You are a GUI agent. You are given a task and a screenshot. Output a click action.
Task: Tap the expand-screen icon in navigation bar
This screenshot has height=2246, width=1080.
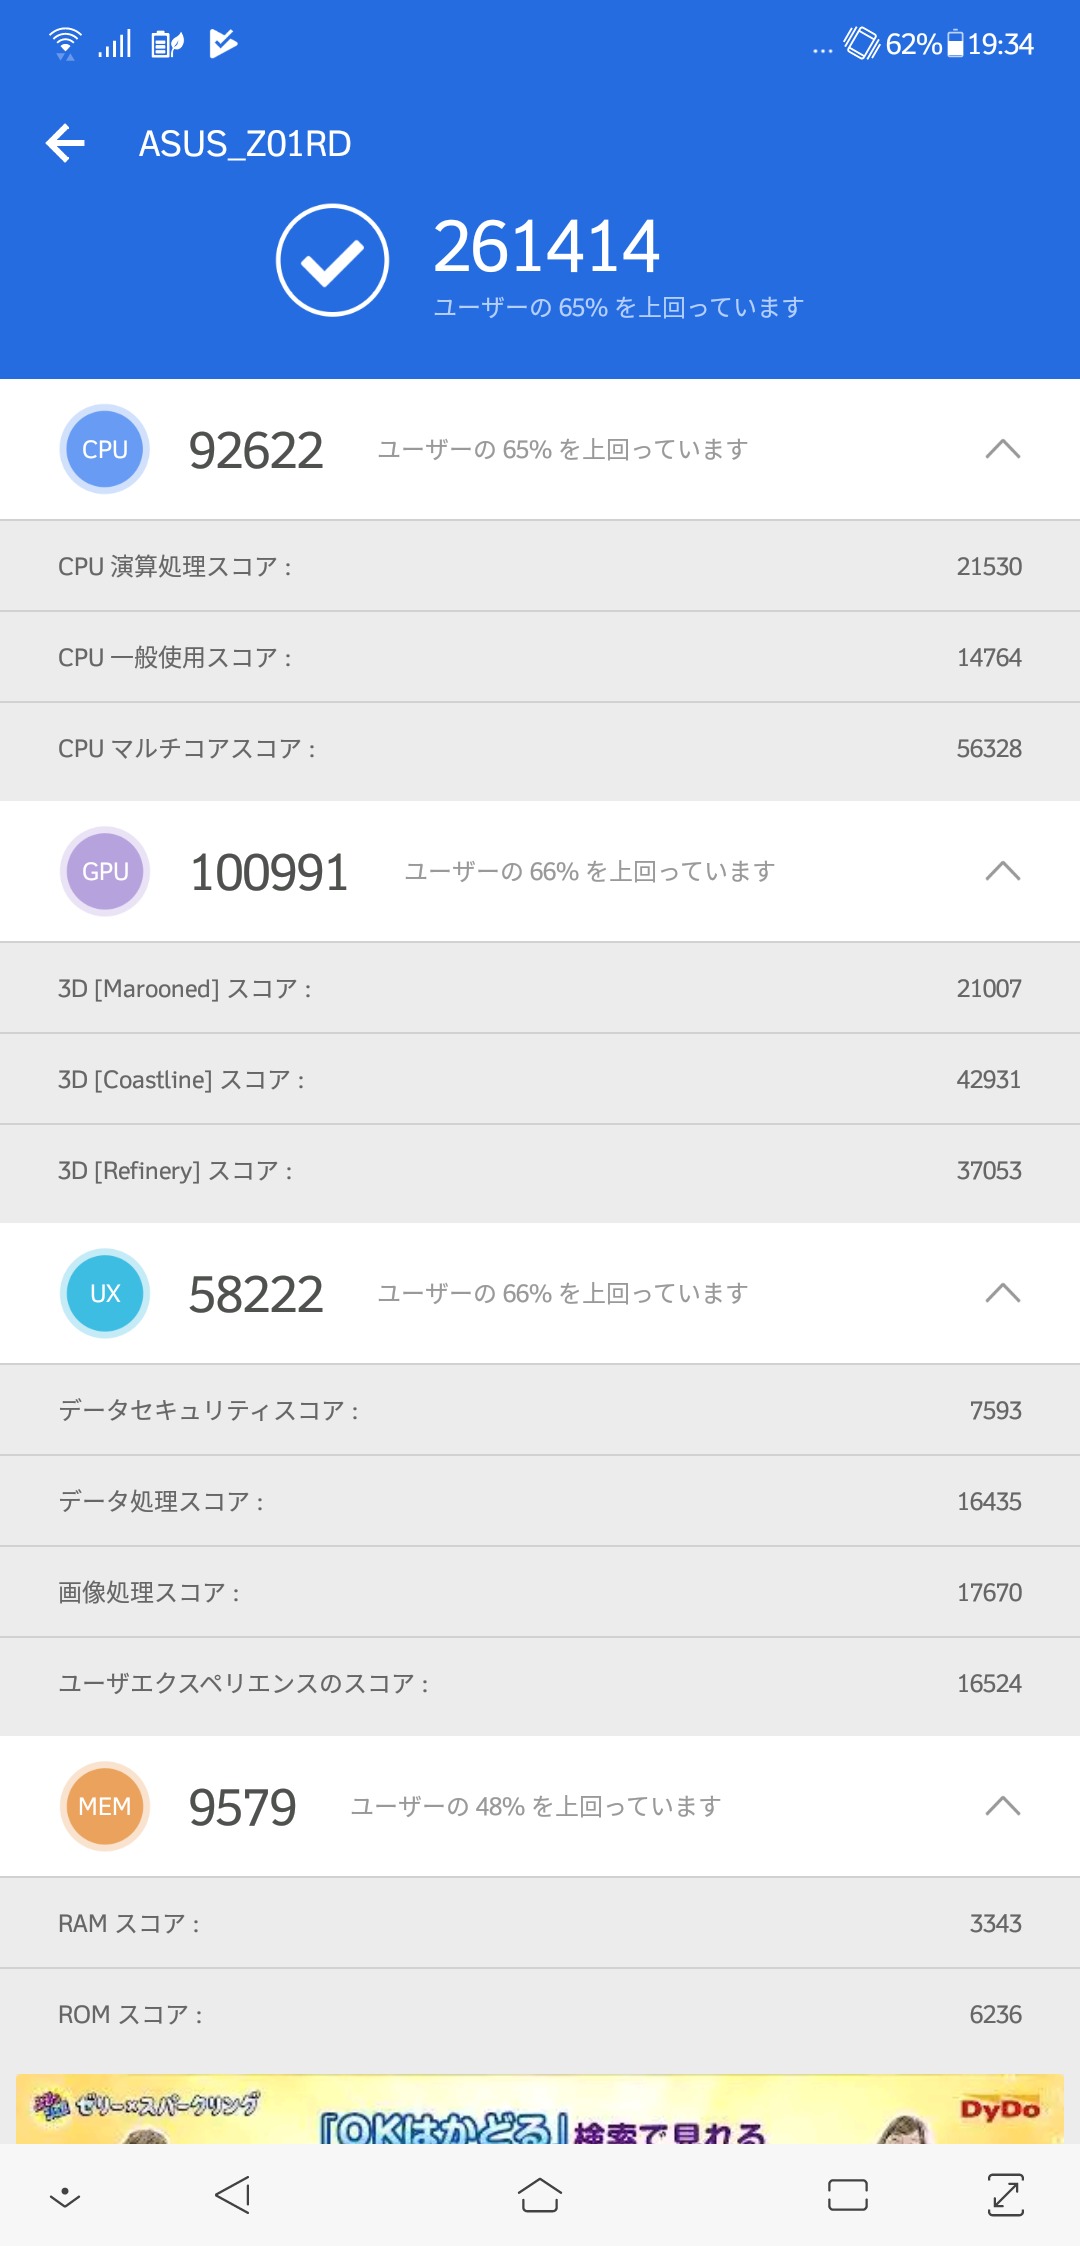pos(1005,2195)
